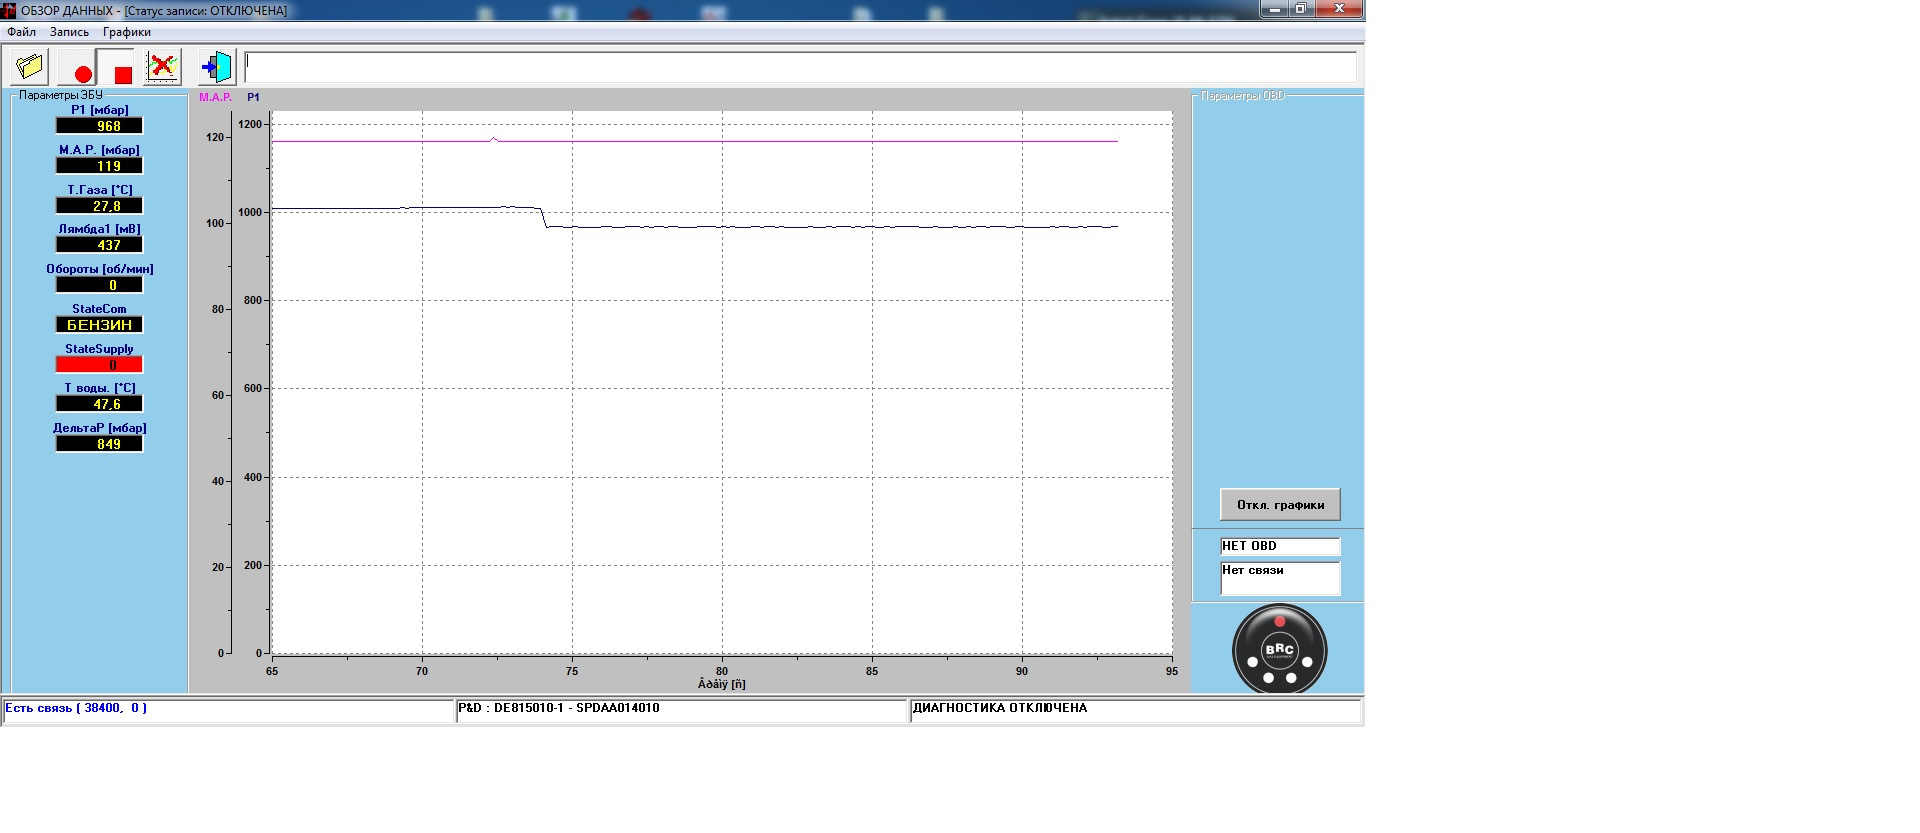Viewport: 1920px width, 833px height.
Task: Click the BRC changeover switch image
Action: pos(1280,649)
